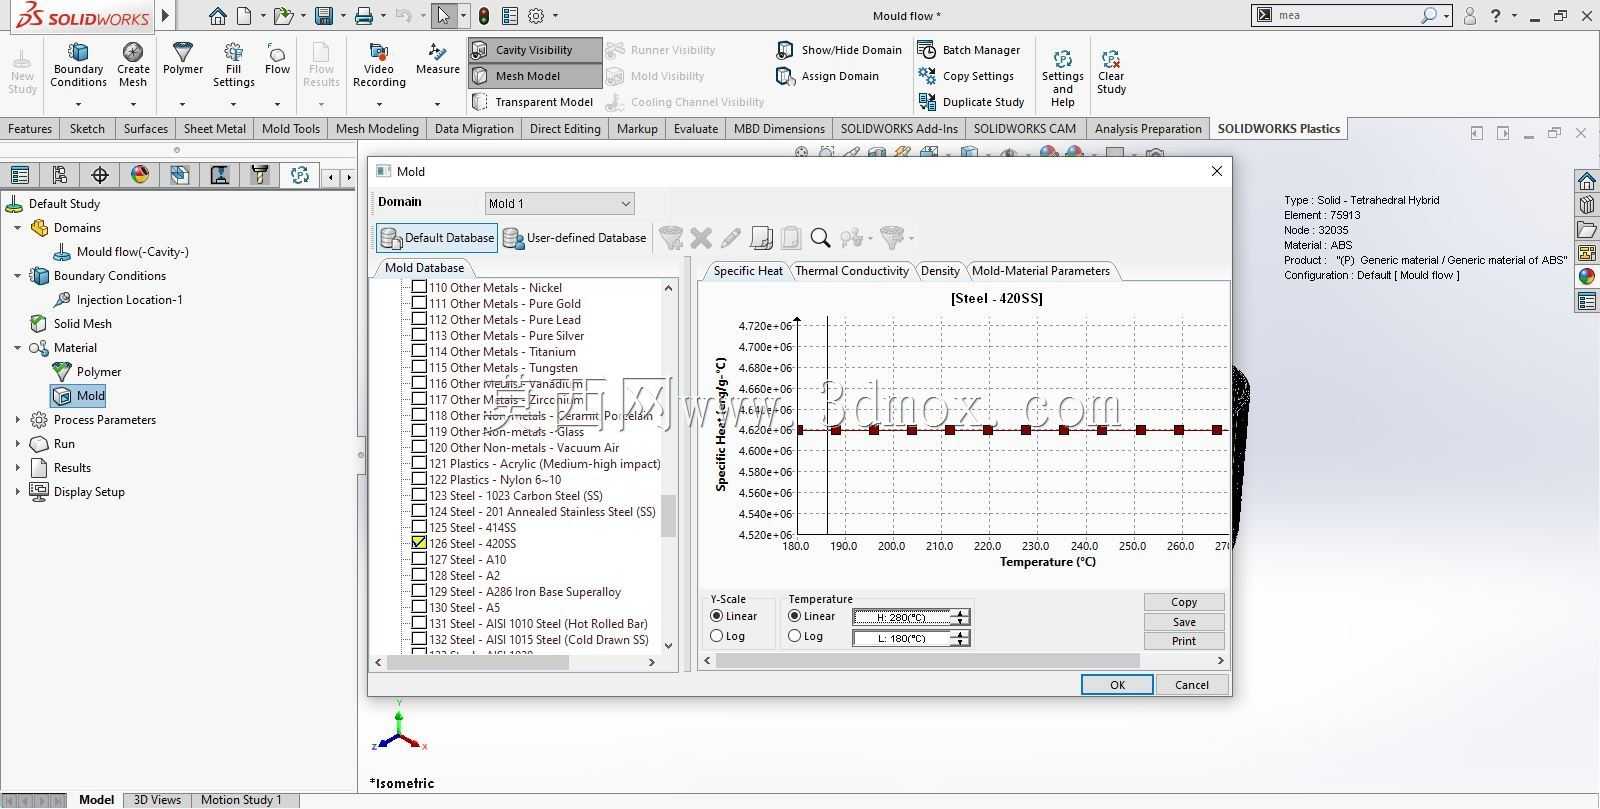This screenshot has width=1600, height=809.
Task: Open the Measure tool
Action: (x=437, y=58)
